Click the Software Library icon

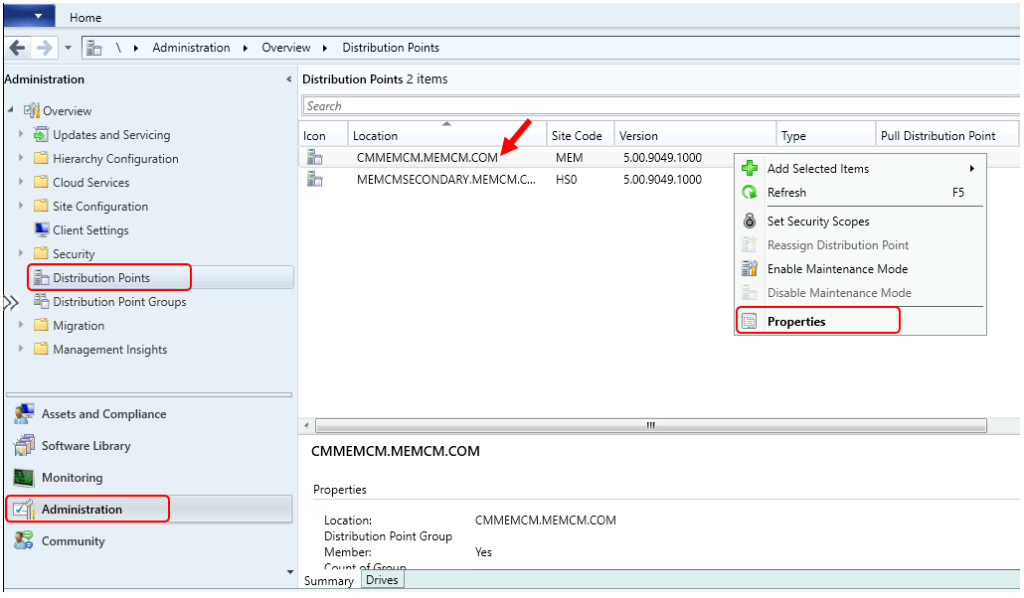pos(24,446)
